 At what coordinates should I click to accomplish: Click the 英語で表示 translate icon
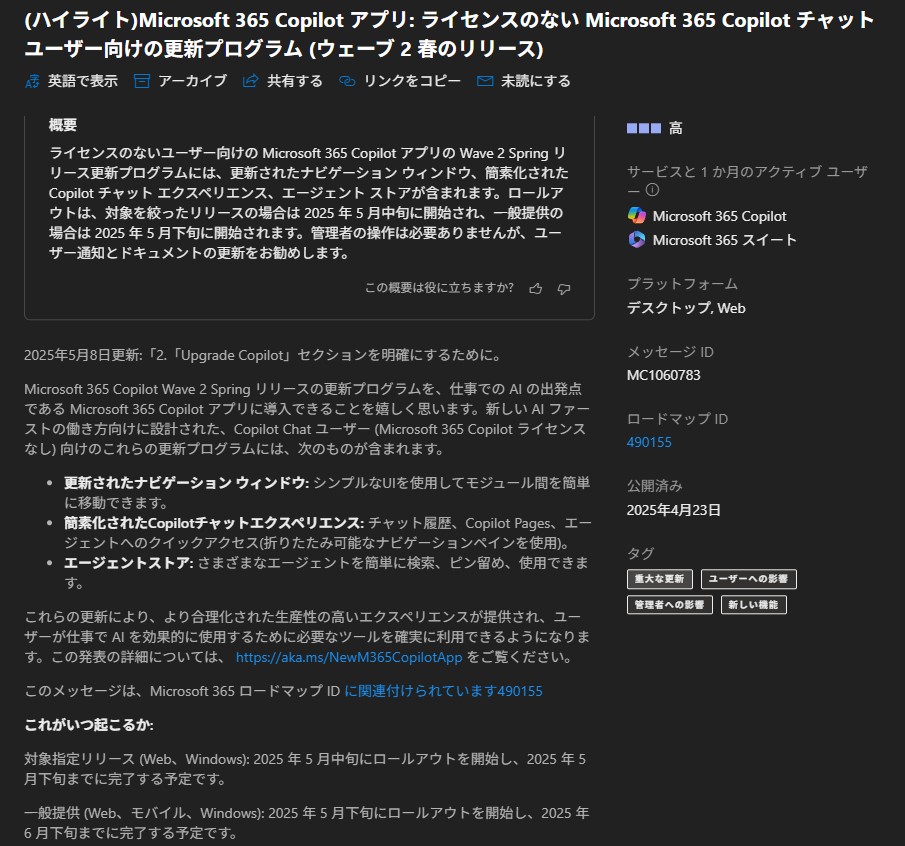pyautogui.click(x=32, y=81)
